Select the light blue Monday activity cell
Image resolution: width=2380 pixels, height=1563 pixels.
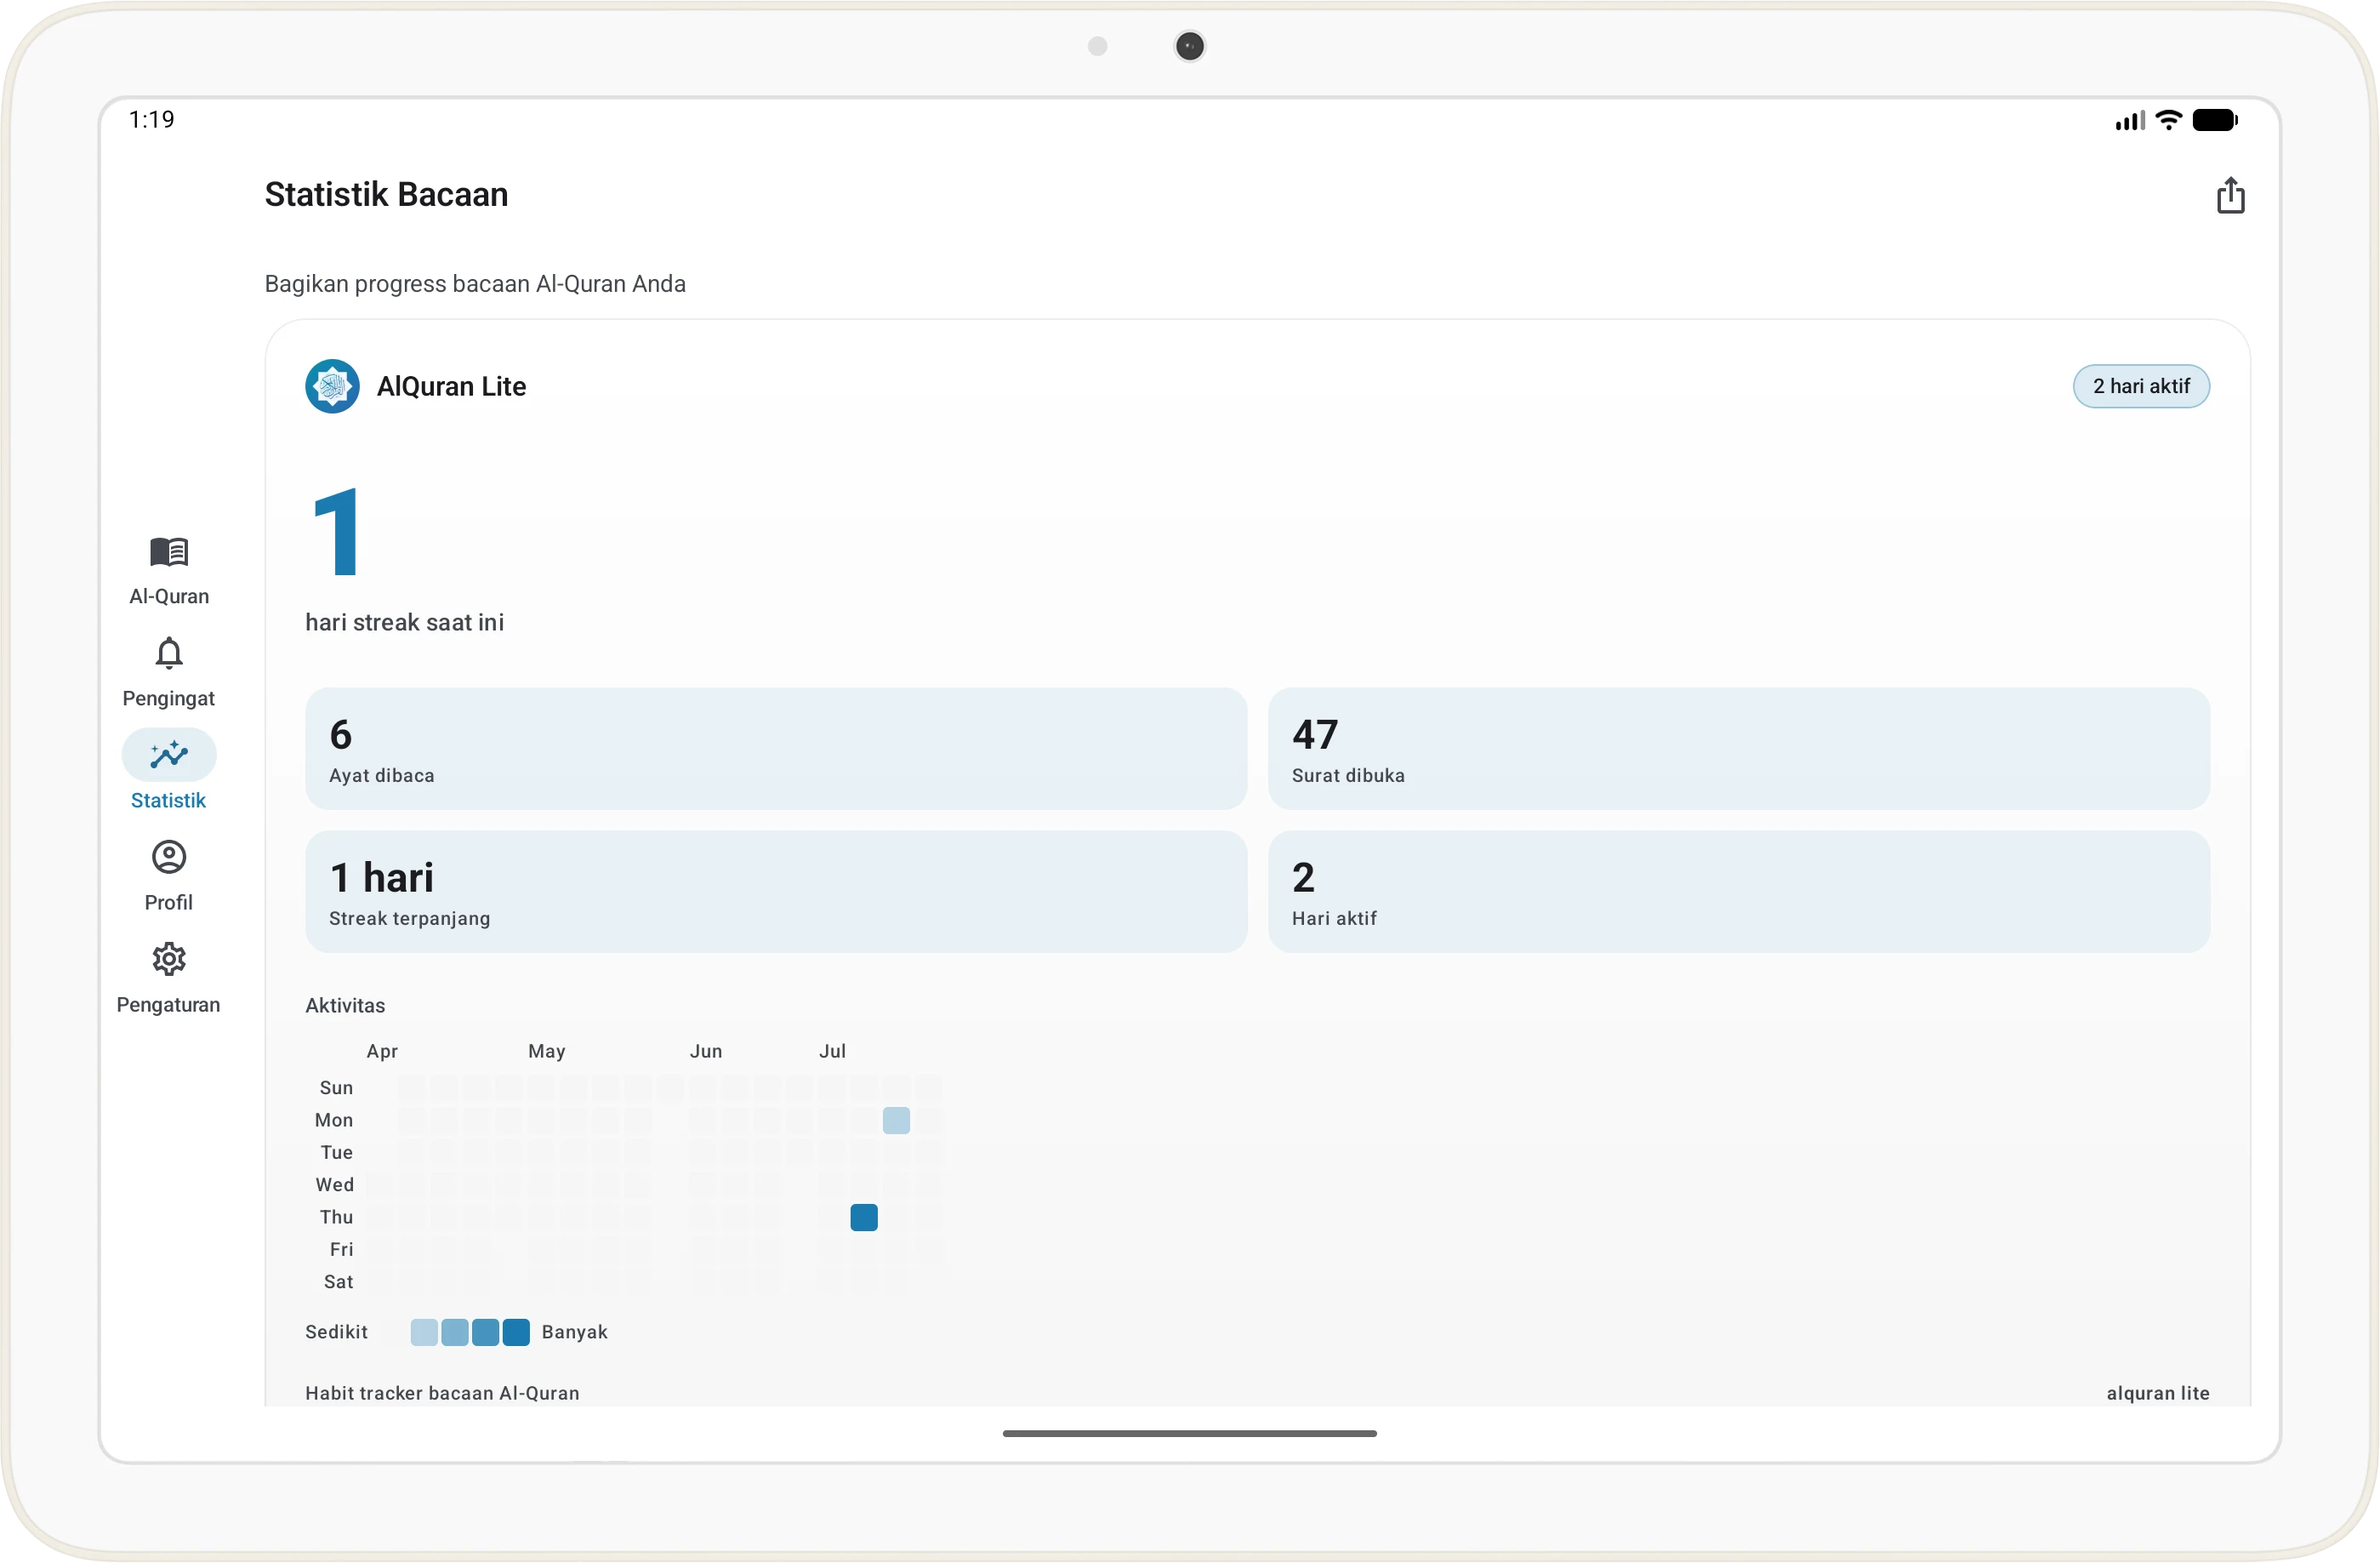click(896, 1120)
